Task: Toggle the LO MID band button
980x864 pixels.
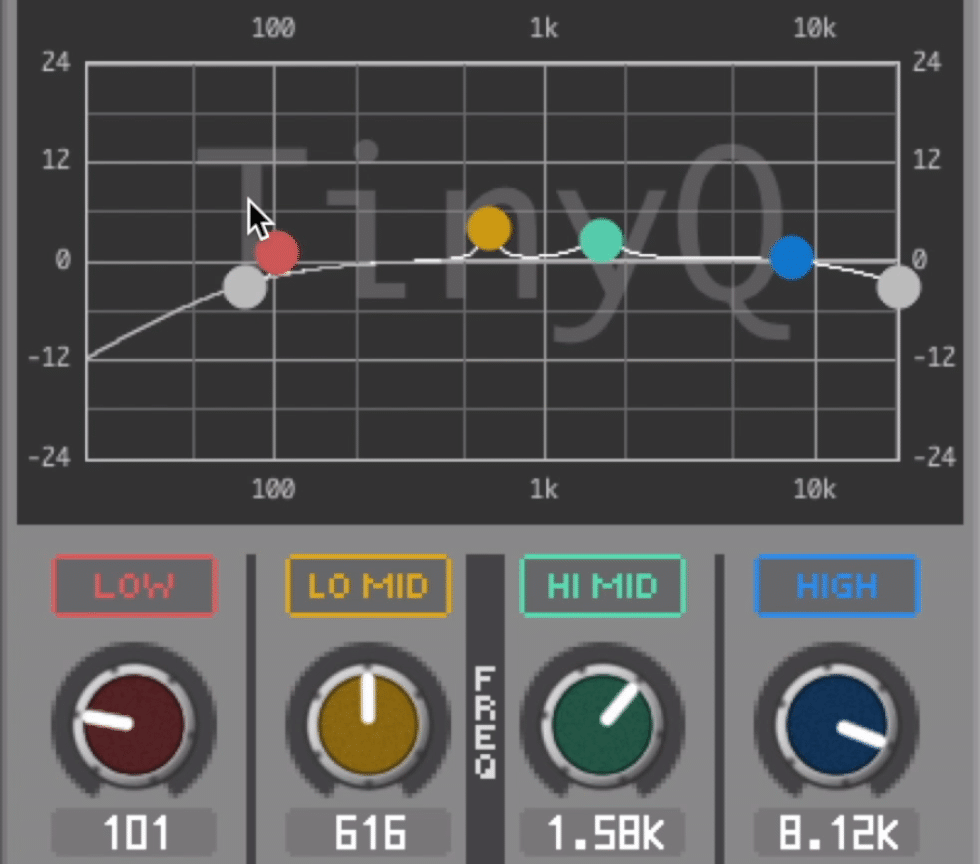Action: point(368,586)
